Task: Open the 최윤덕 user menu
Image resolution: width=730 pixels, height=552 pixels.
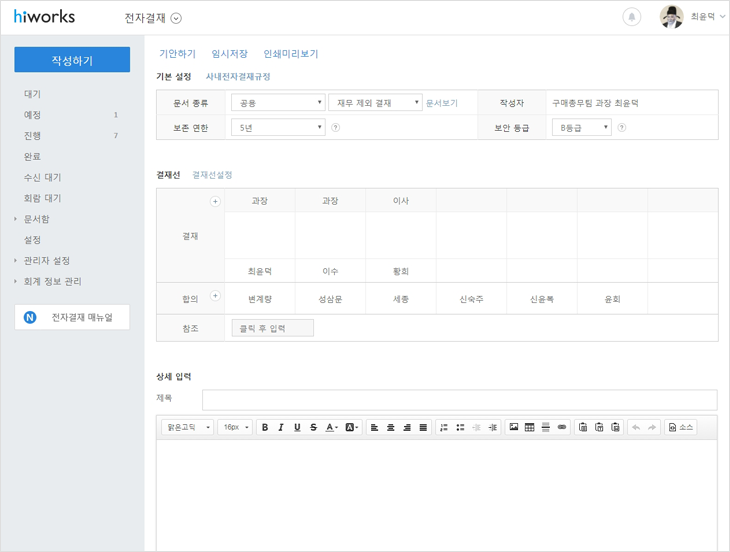Action: click(708, 17)
